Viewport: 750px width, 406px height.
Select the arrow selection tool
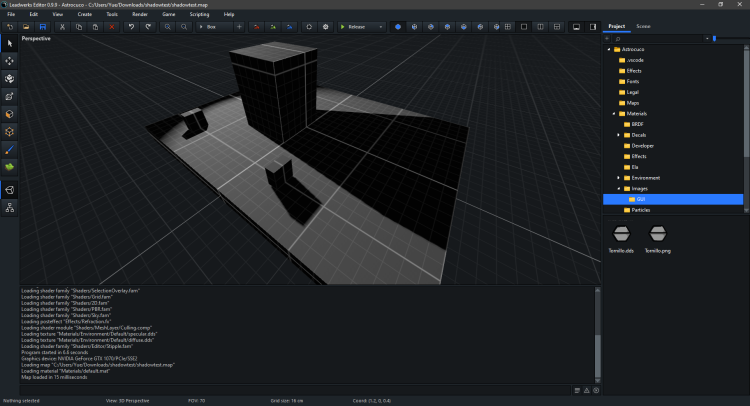tap(10, 44)
